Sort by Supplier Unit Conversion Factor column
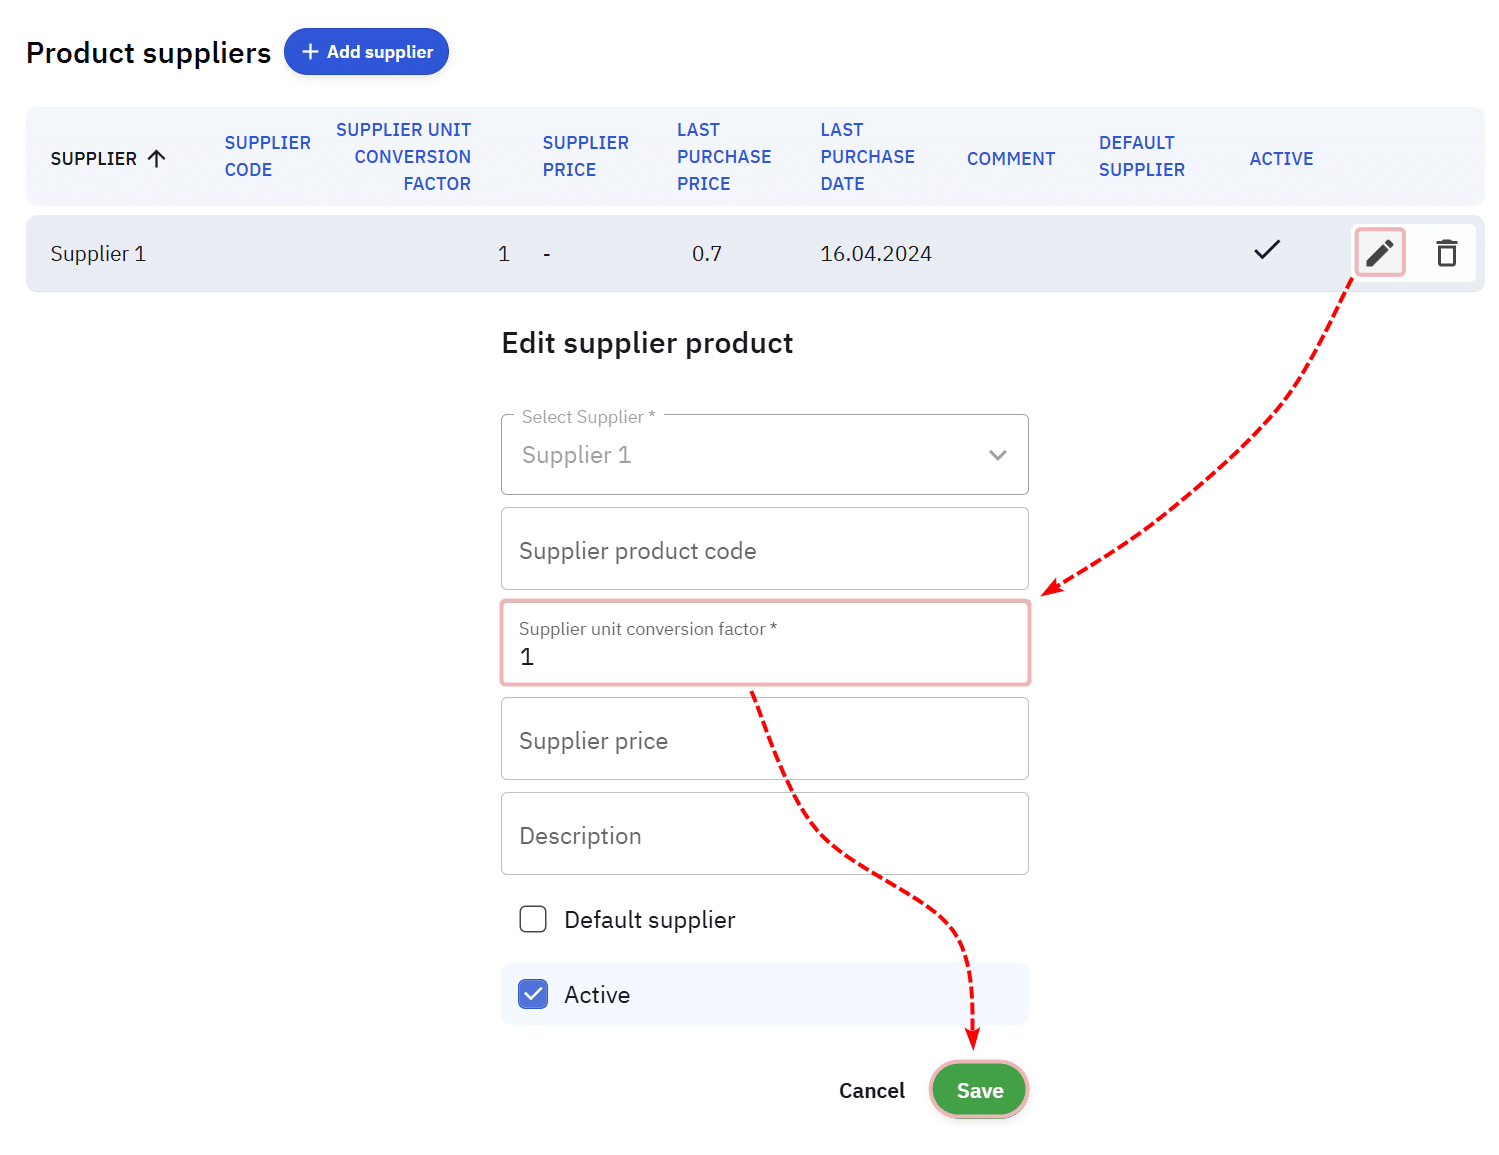The height and width of the screenshot is (1155, 1499). pyautogui.click(x=403, y=157)
